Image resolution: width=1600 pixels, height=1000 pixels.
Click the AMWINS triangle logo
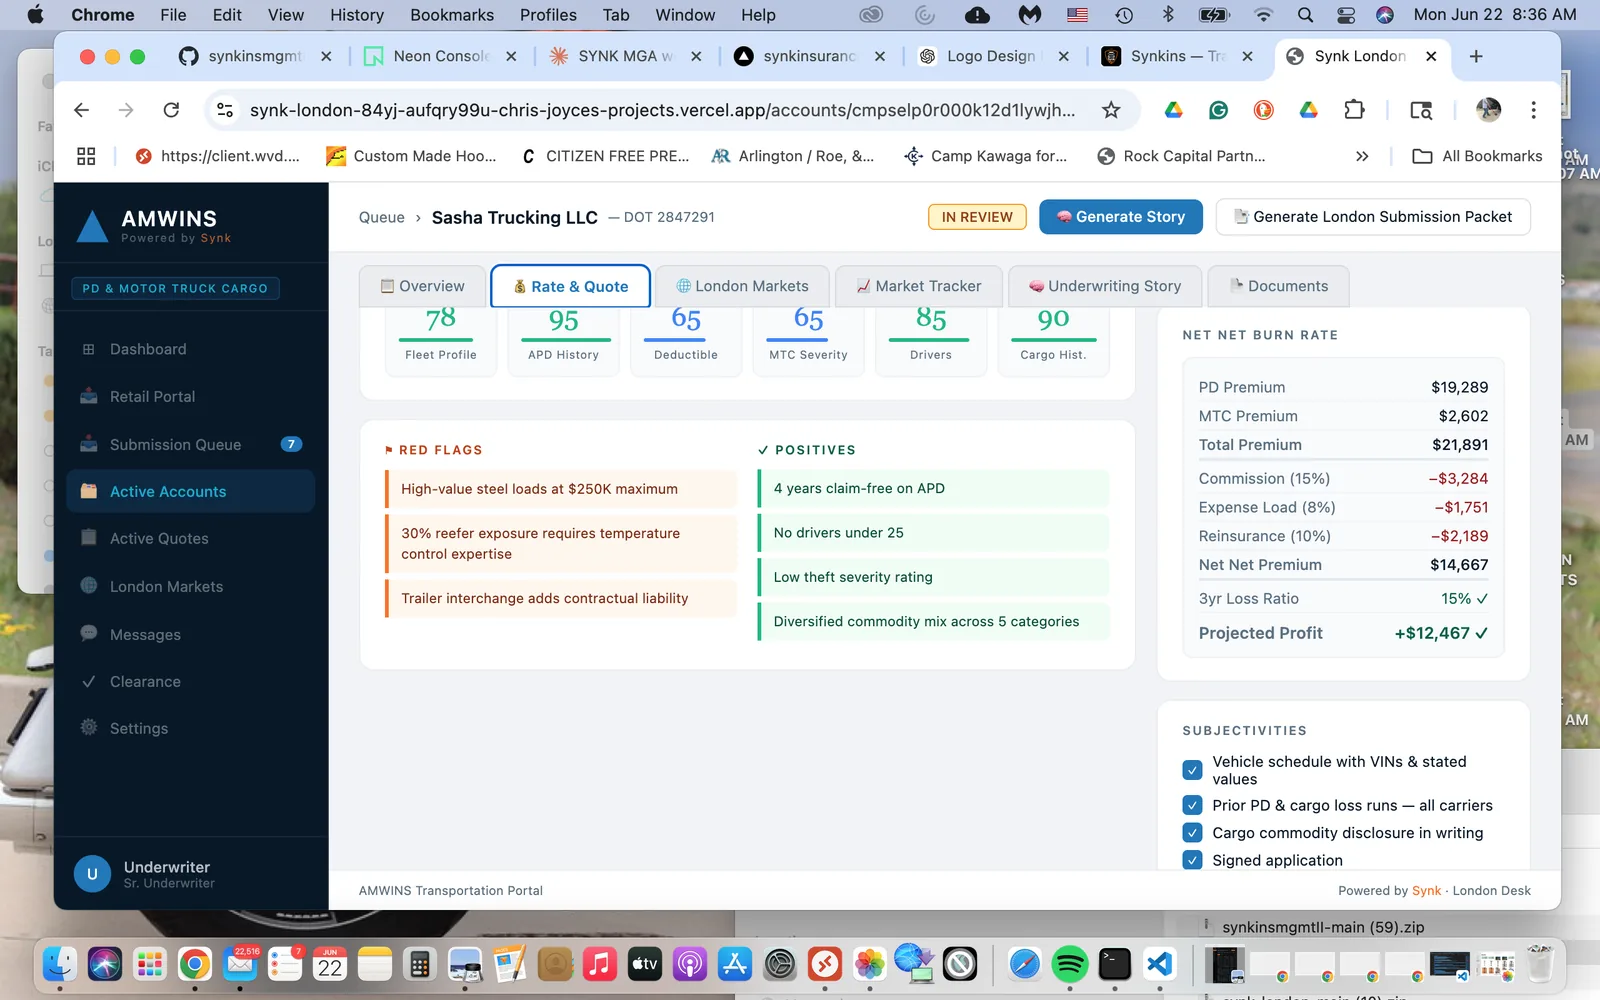92,227
